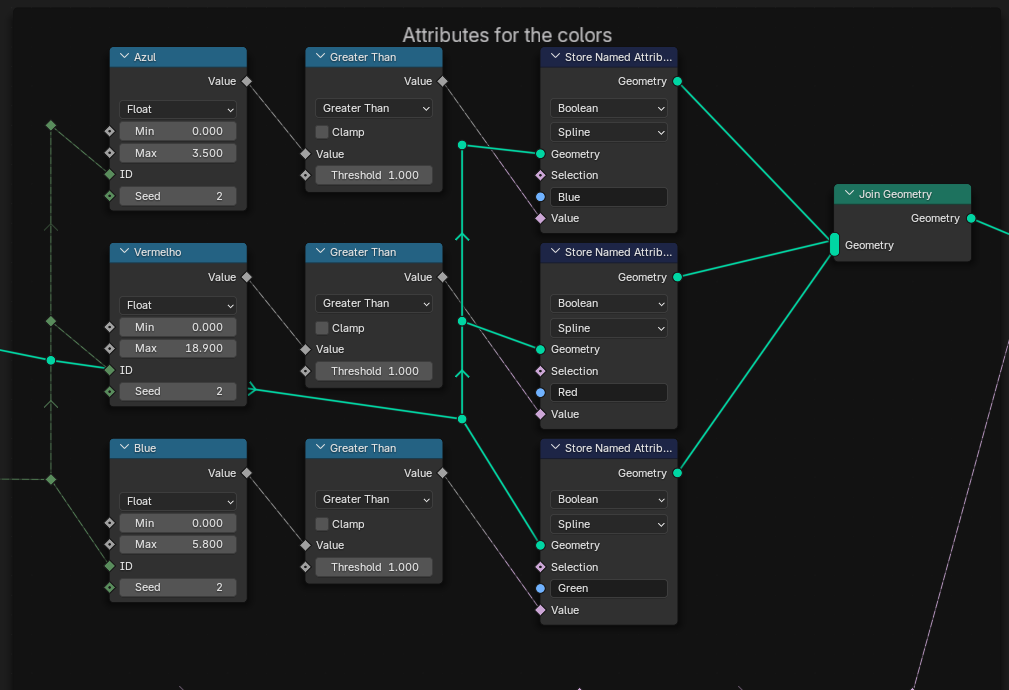Viewport: 1009px width, 690px height.
Task: Click the ID input socket of Azul
Action: (109, 174)
